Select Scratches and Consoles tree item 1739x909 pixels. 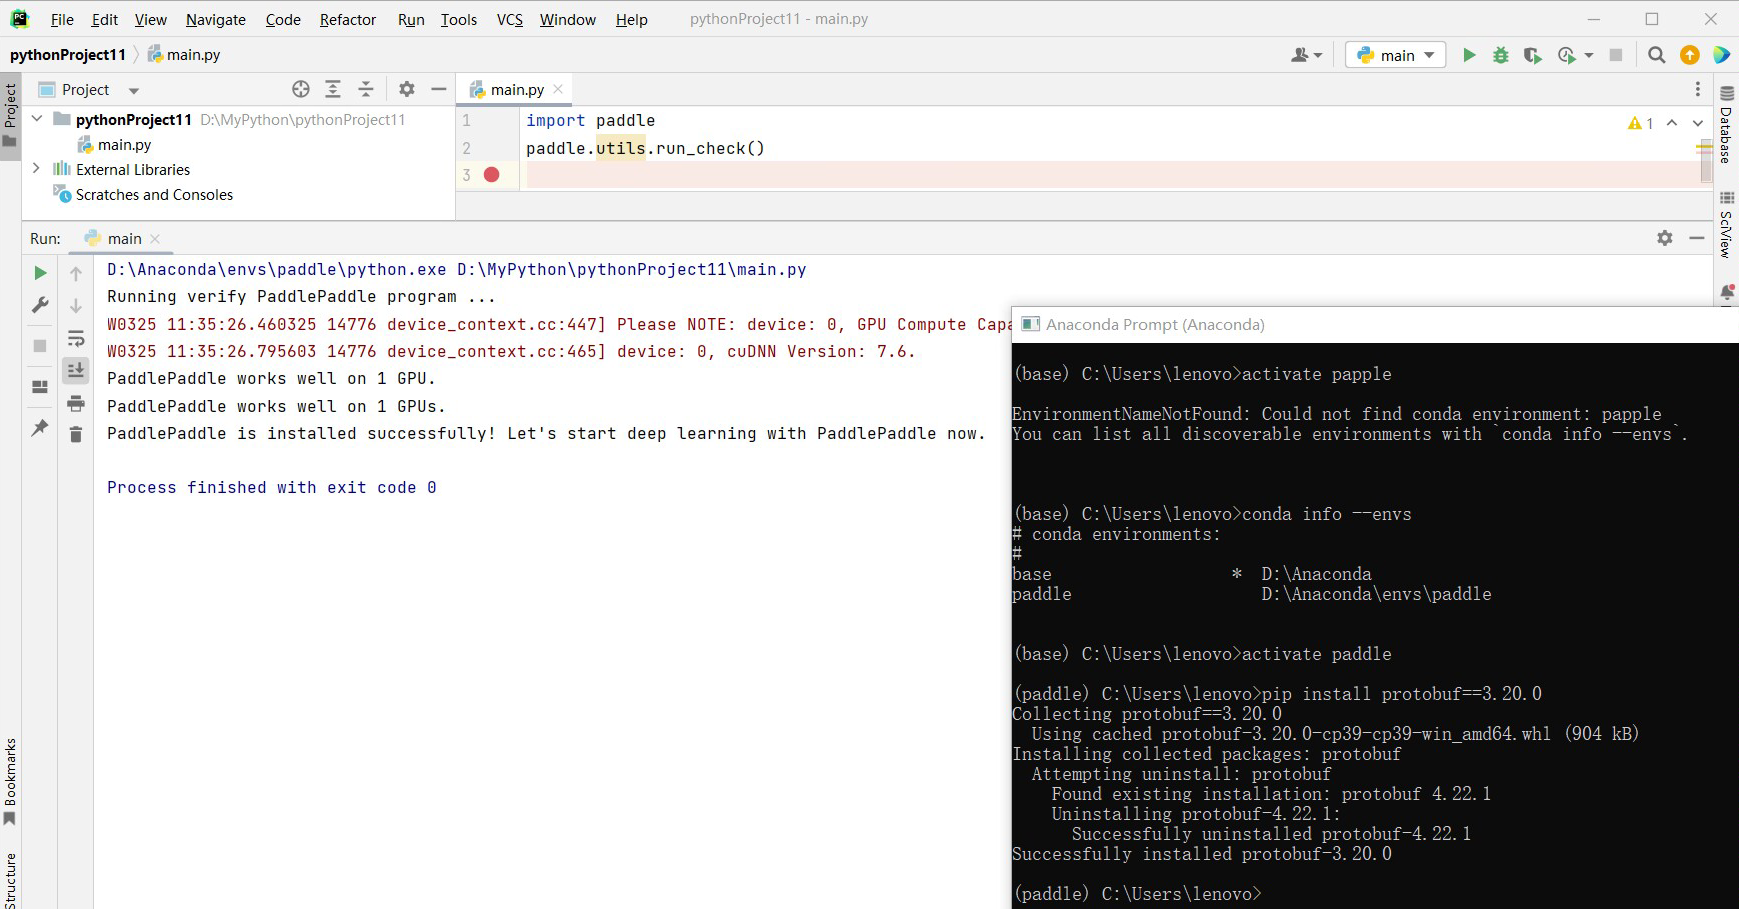coord(143,194)
